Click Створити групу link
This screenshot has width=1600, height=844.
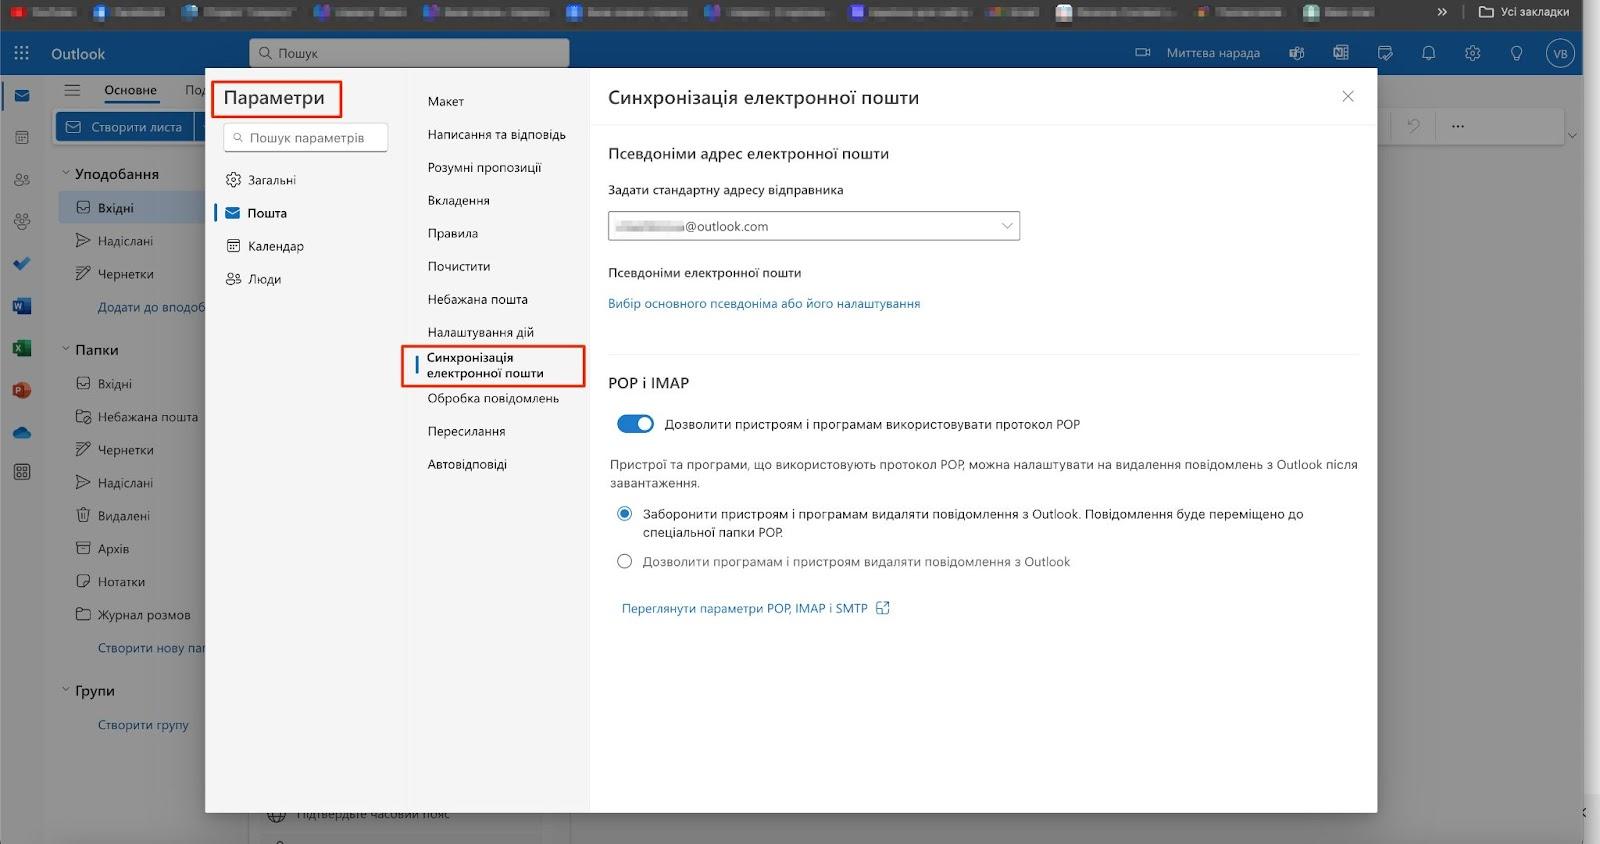pos(143,725)
